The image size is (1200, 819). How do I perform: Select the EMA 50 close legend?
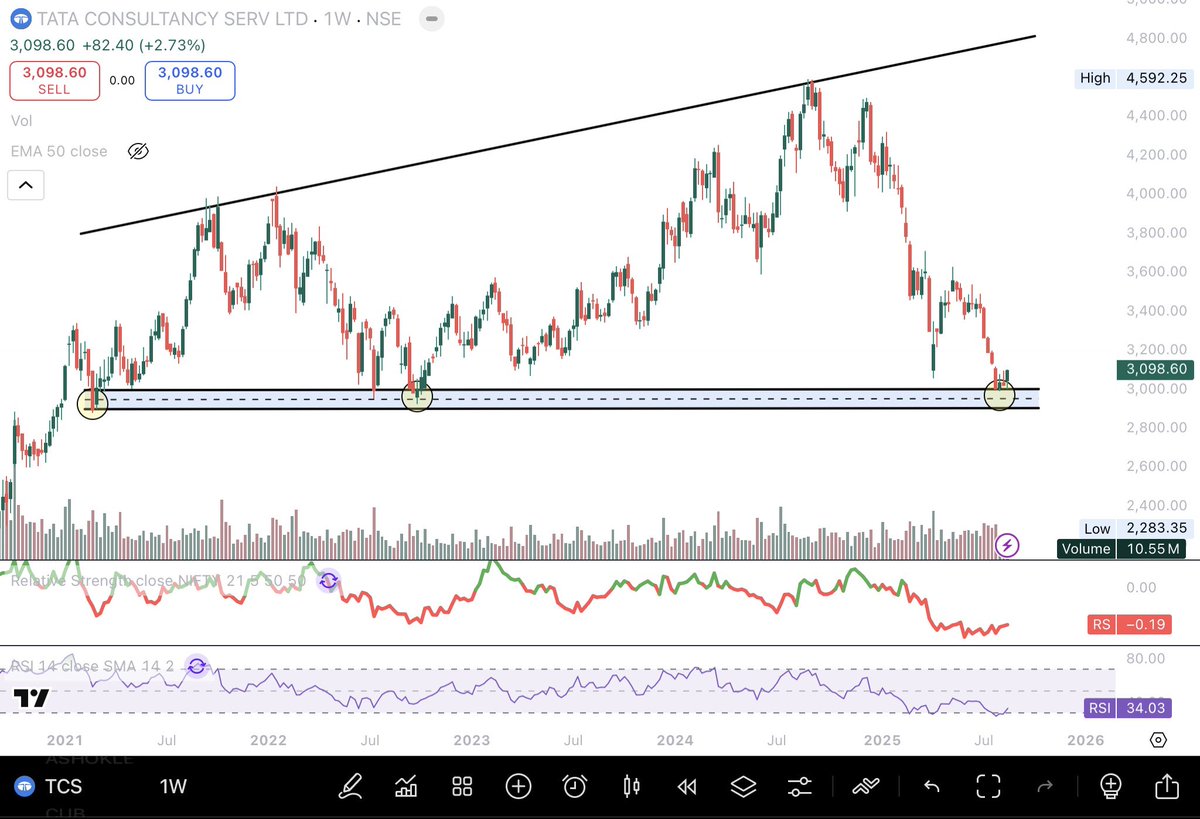[59, 151]
